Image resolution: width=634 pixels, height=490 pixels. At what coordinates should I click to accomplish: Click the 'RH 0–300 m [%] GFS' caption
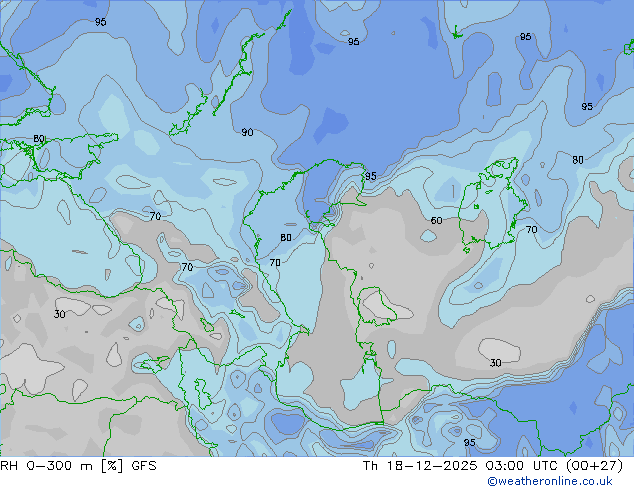coord(78,466)
